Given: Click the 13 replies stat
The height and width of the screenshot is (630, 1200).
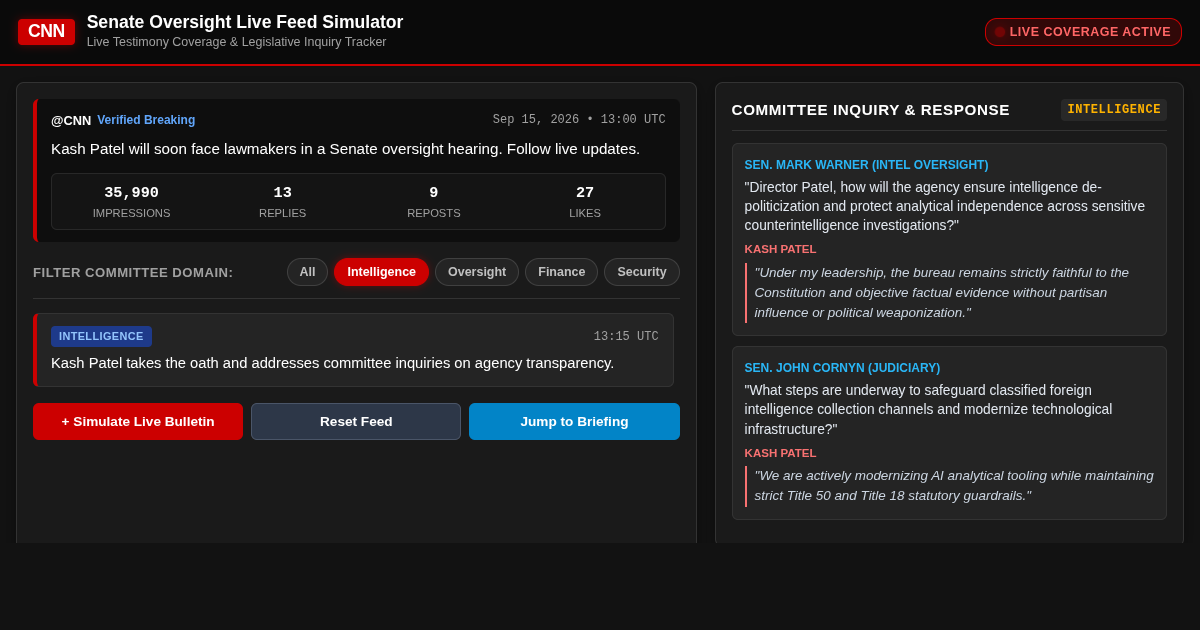Looking at the screenshot, I should pyautogui.click(x=283, y=201).
